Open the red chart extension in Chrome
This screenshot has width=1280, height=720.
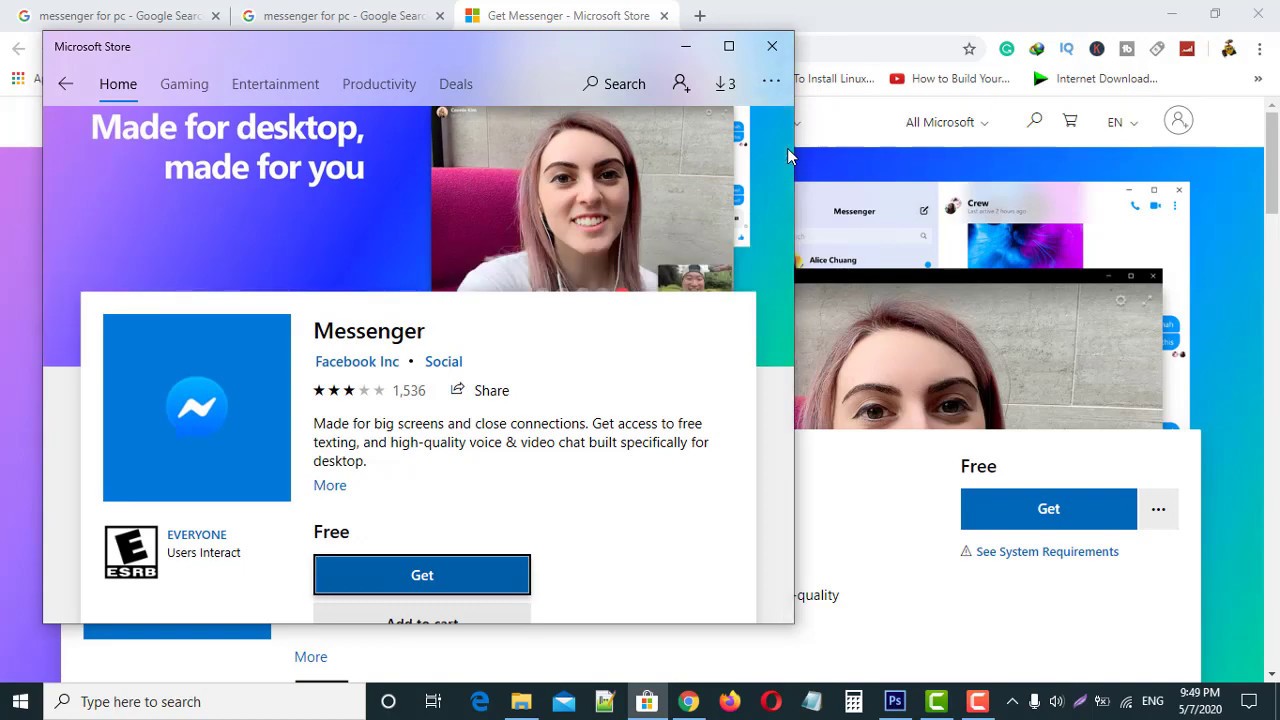coord(1187,48)
